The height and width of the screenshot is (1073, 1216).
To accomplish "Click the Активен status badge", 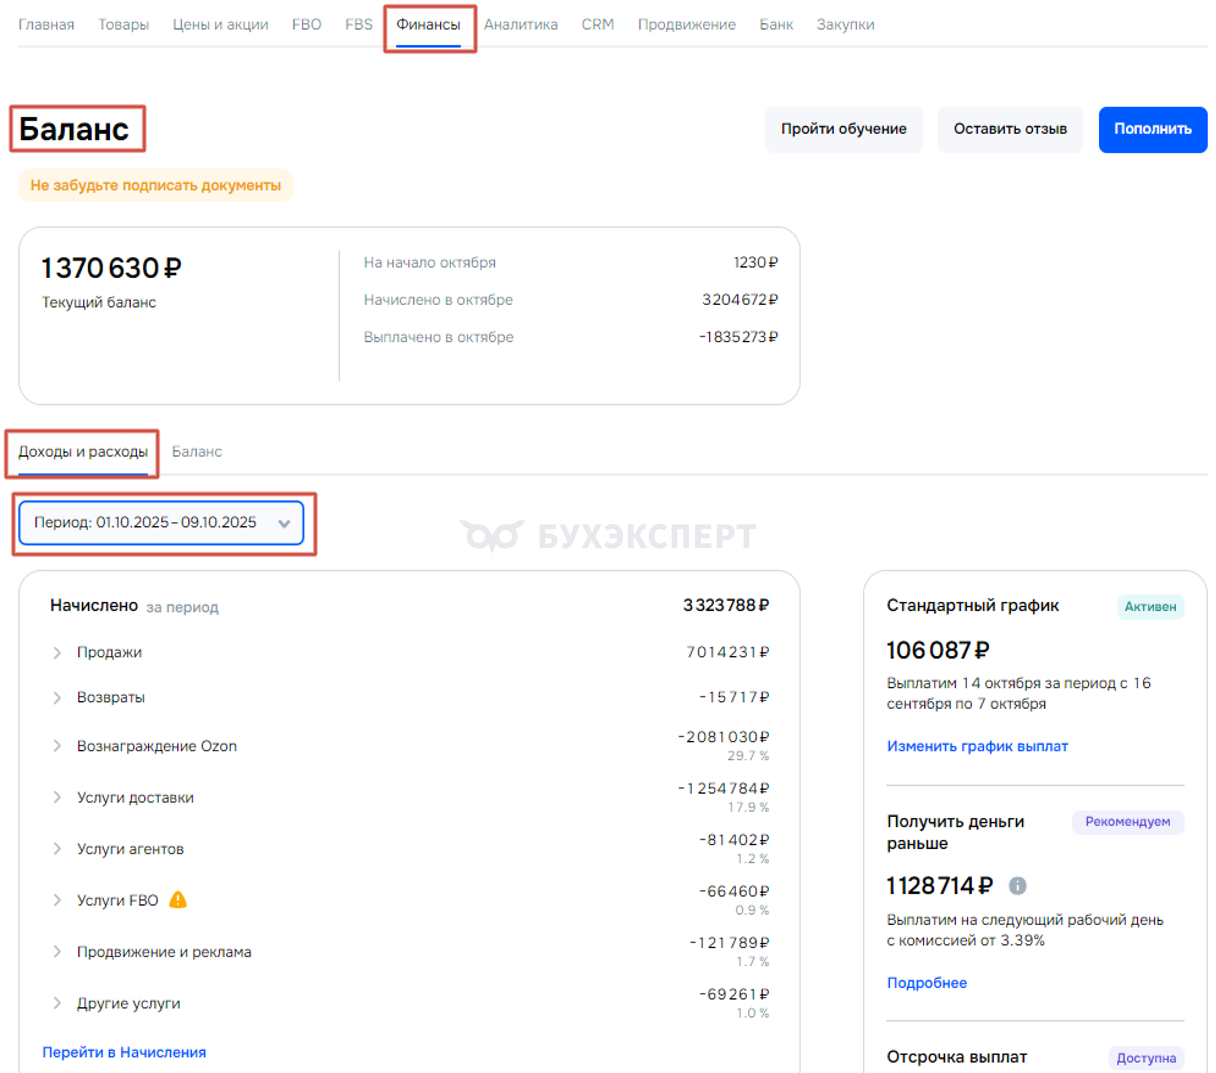I will tap(1150, 607).
